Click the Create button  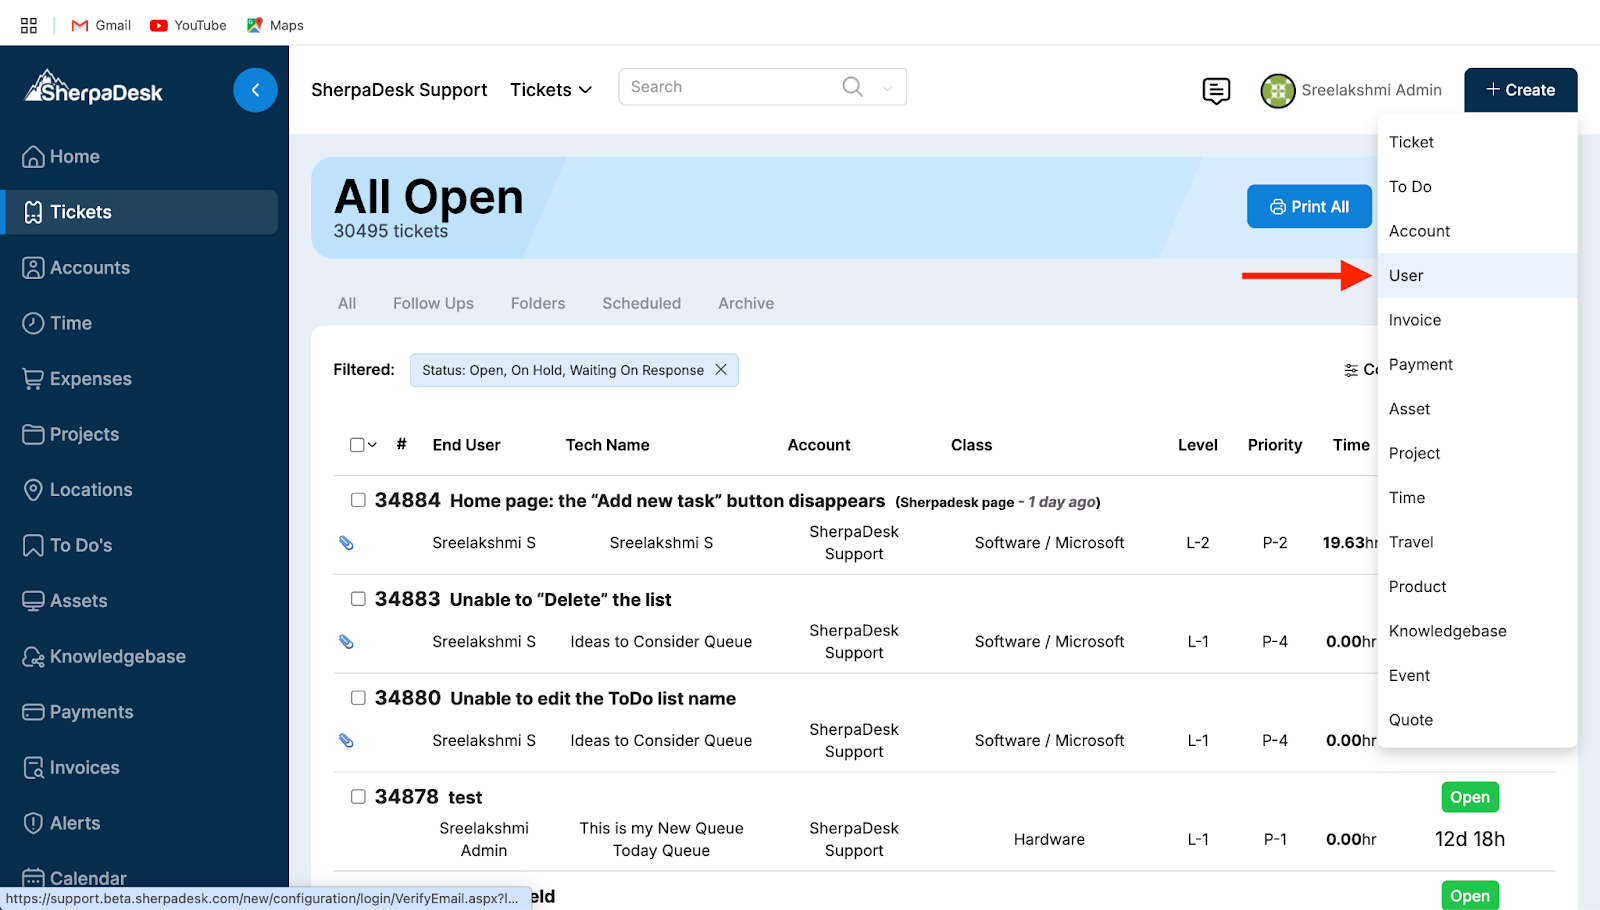(1520, 90)
